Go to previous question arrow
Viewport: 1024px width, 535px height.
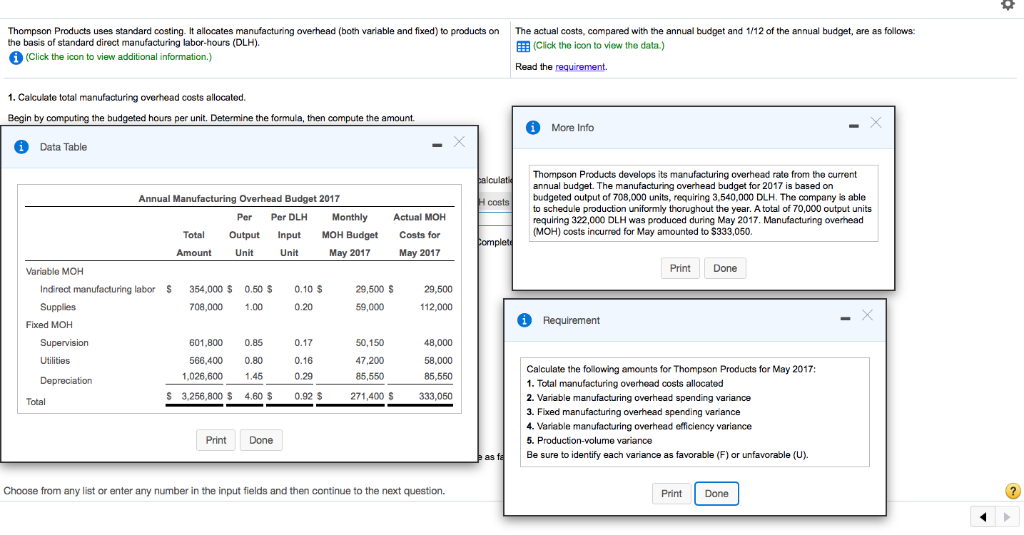click(x=983, y=517)
